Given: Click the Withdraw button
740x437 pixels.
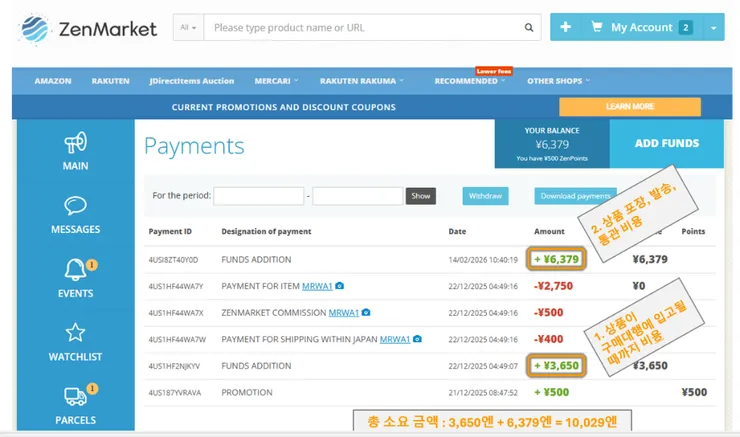Looking at the screenshot, I should [485, 196].
